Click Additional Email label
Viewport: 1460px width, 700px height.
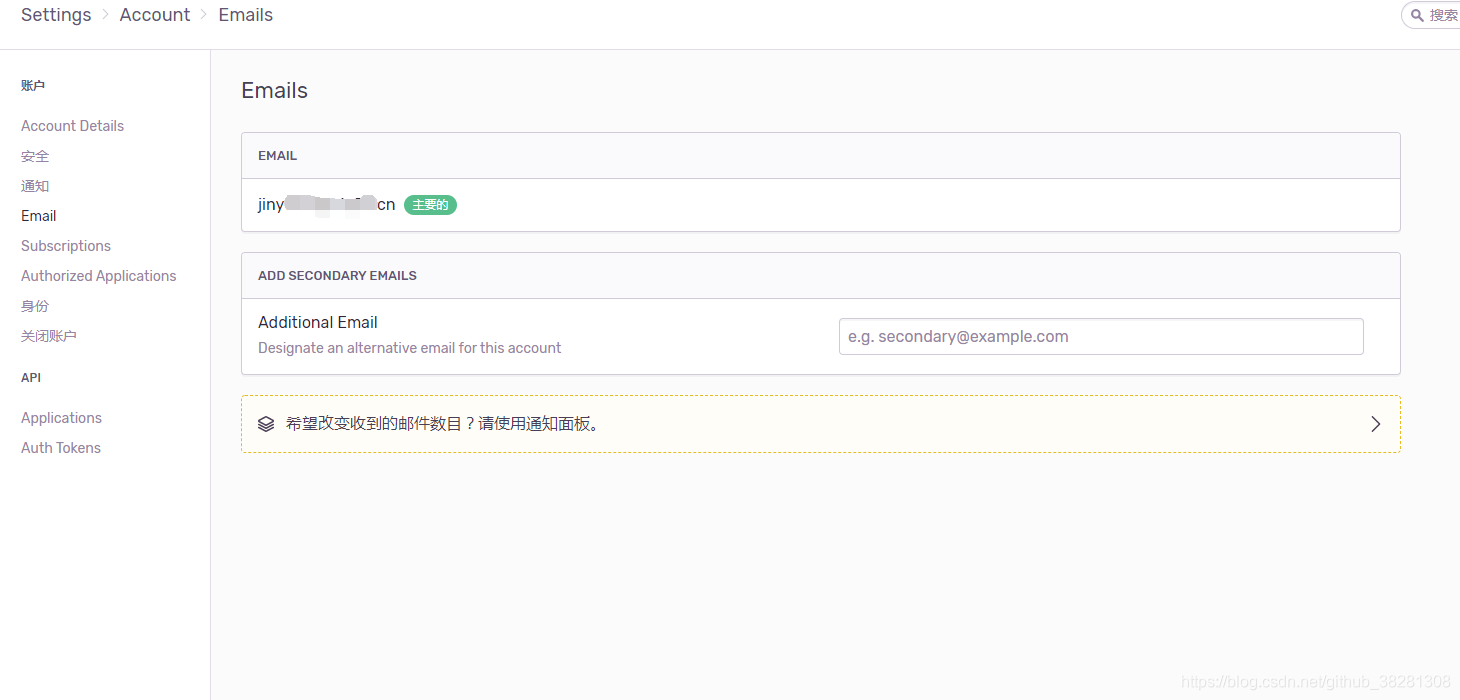(318, 323)
